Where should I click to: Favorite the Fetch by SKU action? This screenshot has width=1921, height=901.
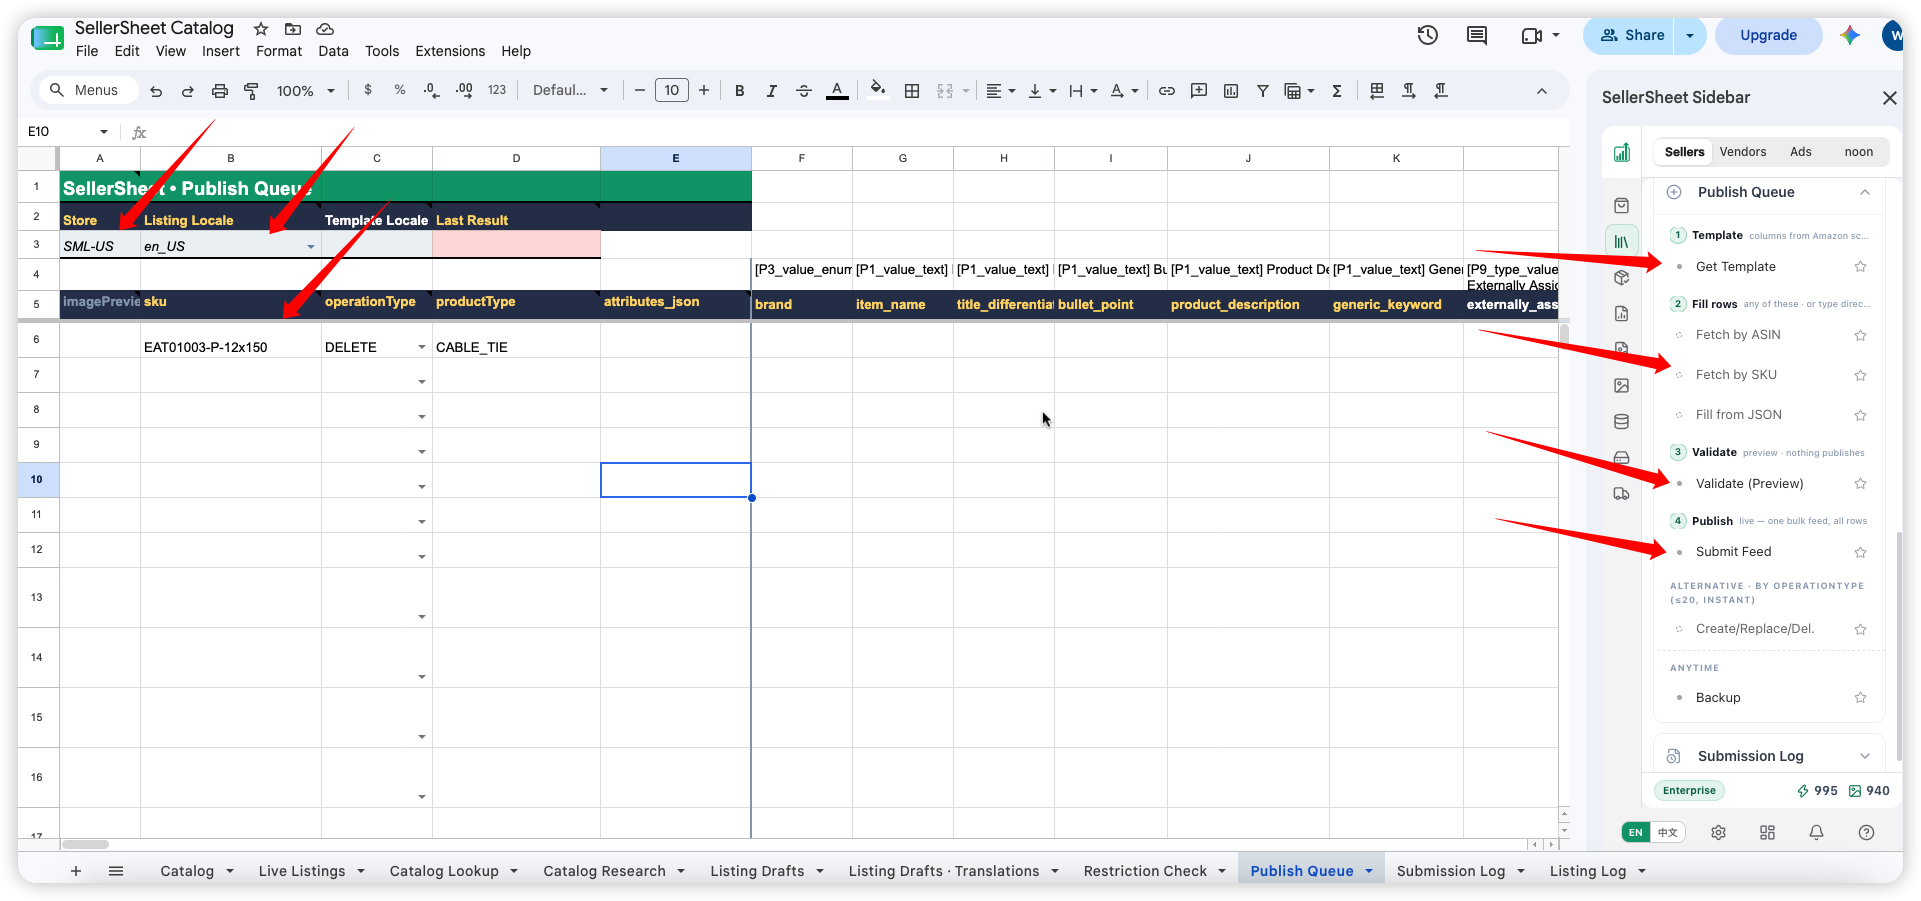[1861, 375]
